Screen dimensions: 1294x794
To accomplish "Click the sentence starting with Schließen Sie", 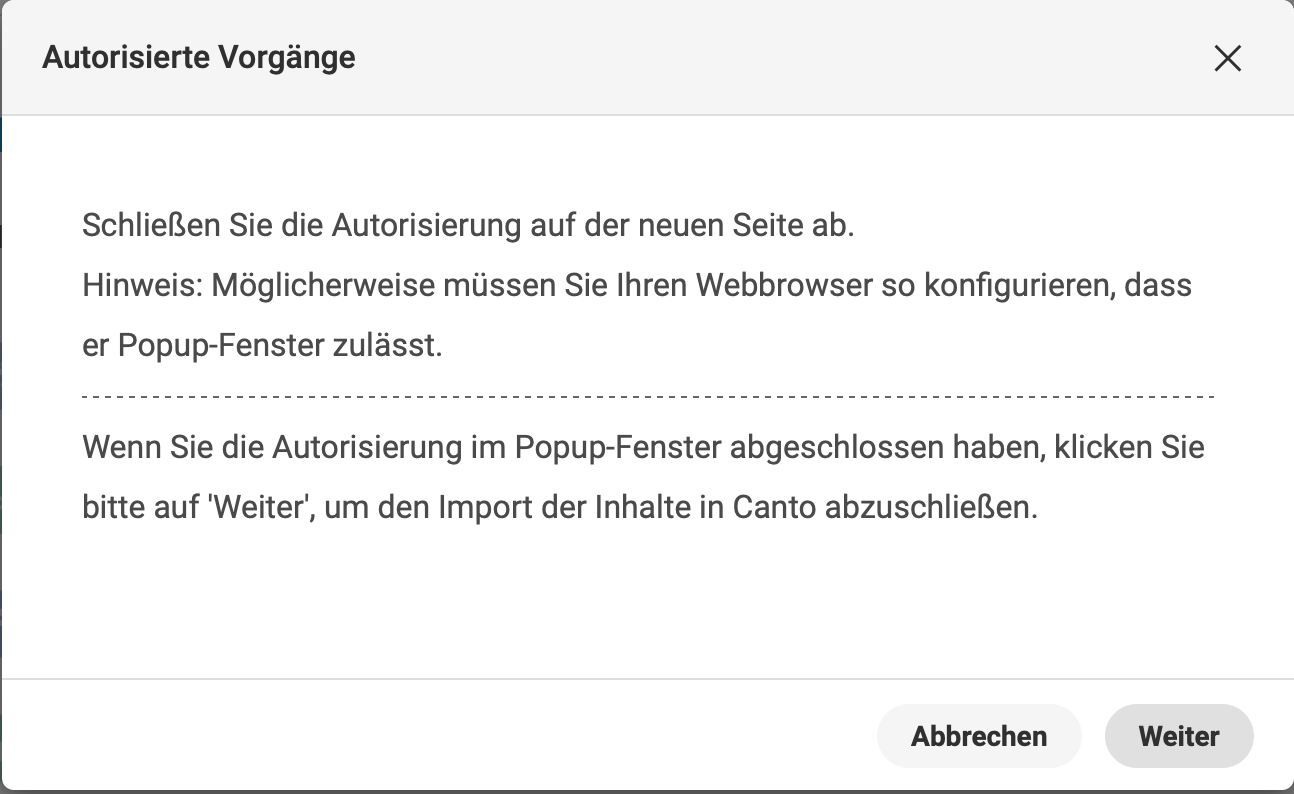I will point(468,225).
